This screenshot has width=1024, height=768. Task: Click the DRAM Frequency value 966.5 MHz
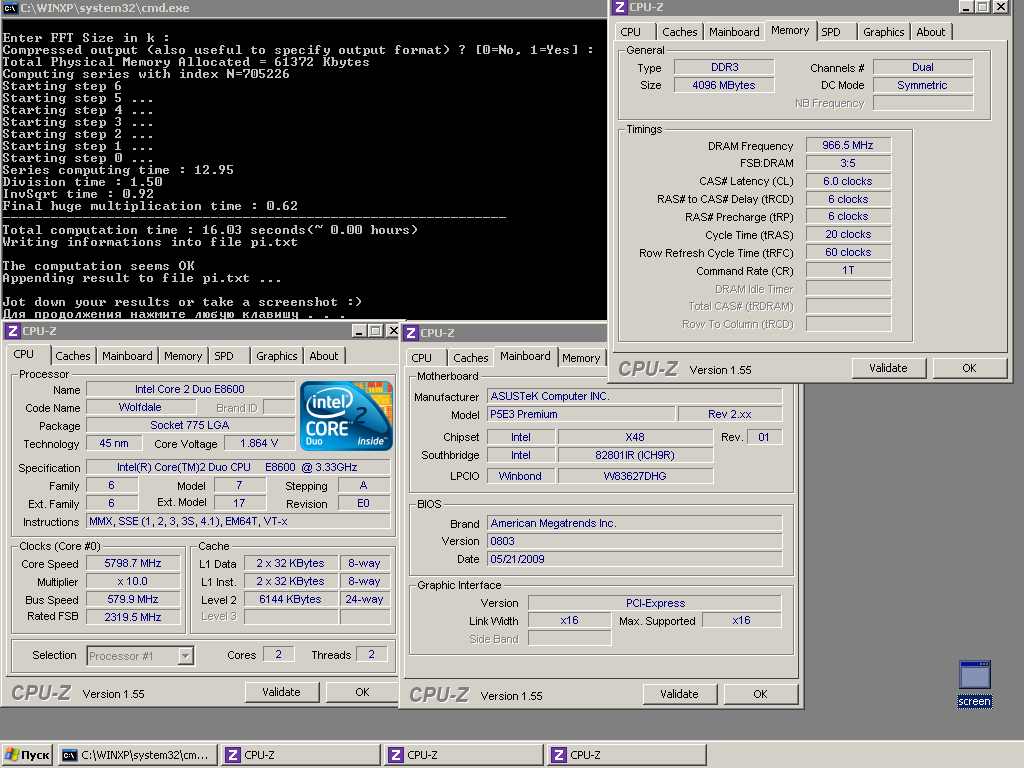coord(848,145)
